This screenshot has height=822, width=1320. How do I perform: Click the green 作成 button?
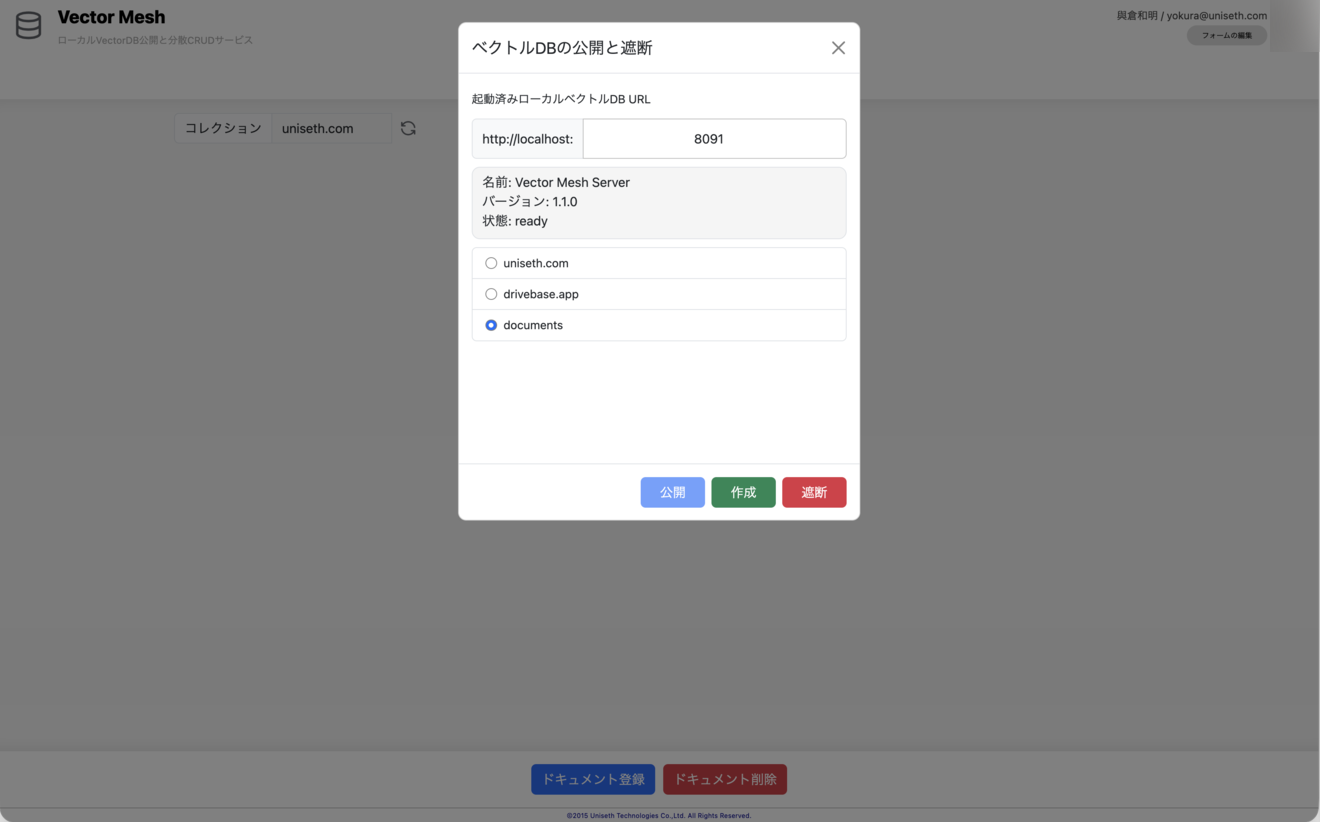[743, 492]
